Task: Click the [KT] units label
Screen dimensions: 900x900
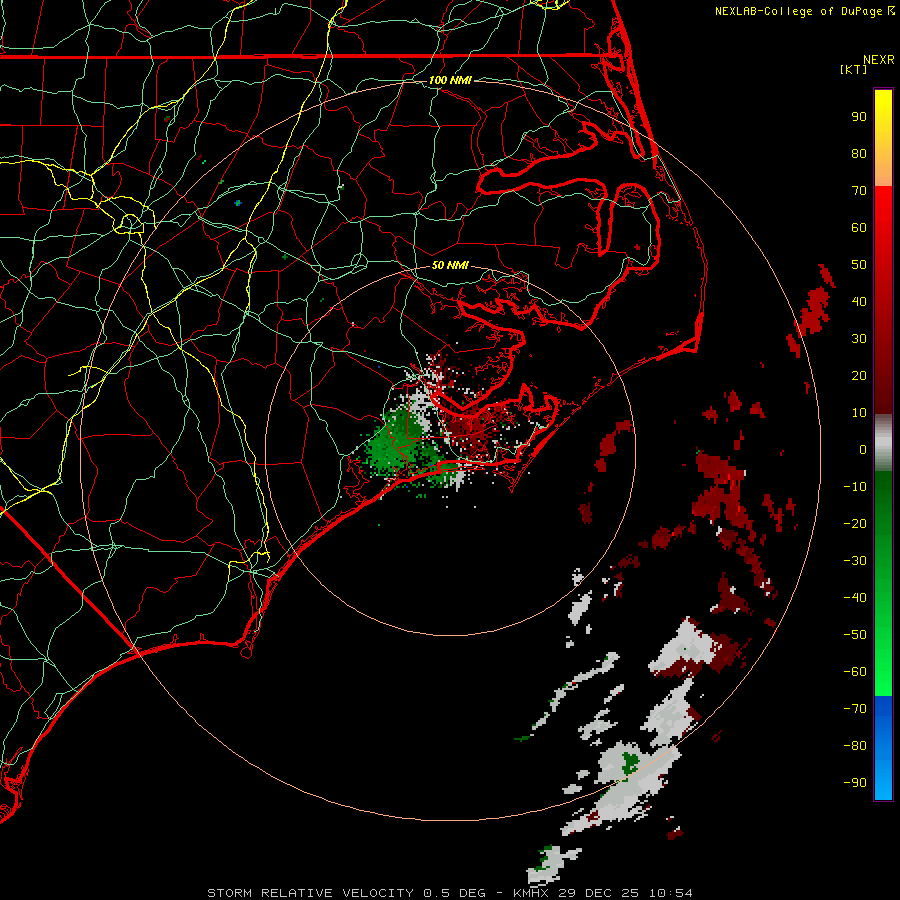Action: (x=853, y=69)
